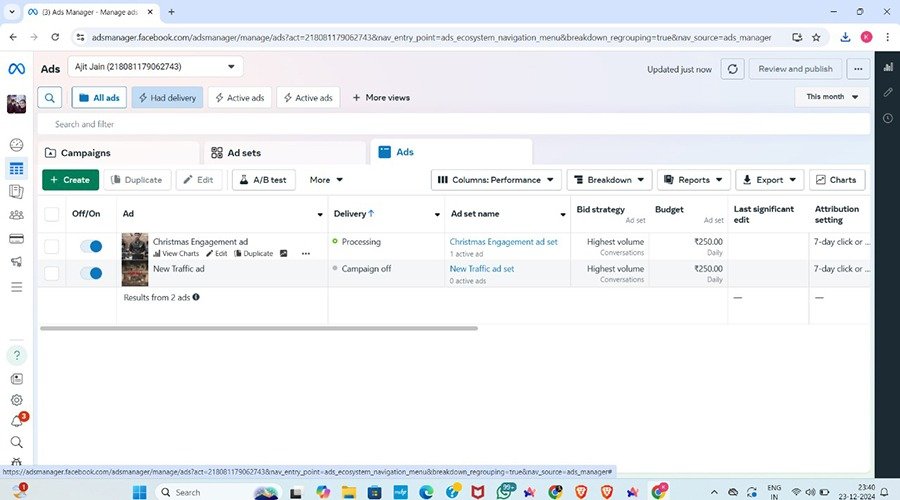Open Microsoft Edge from the taskbar
900x500 pixels.
click(426, 492)
